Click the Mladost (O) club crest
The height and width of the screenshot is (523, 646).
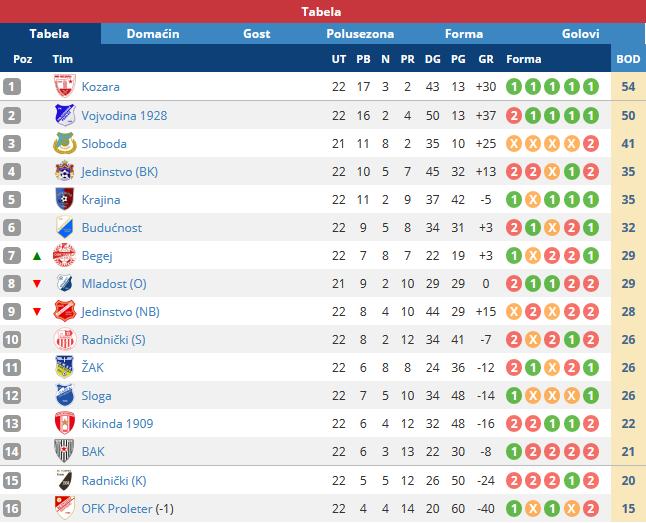[x=64, y=283]
